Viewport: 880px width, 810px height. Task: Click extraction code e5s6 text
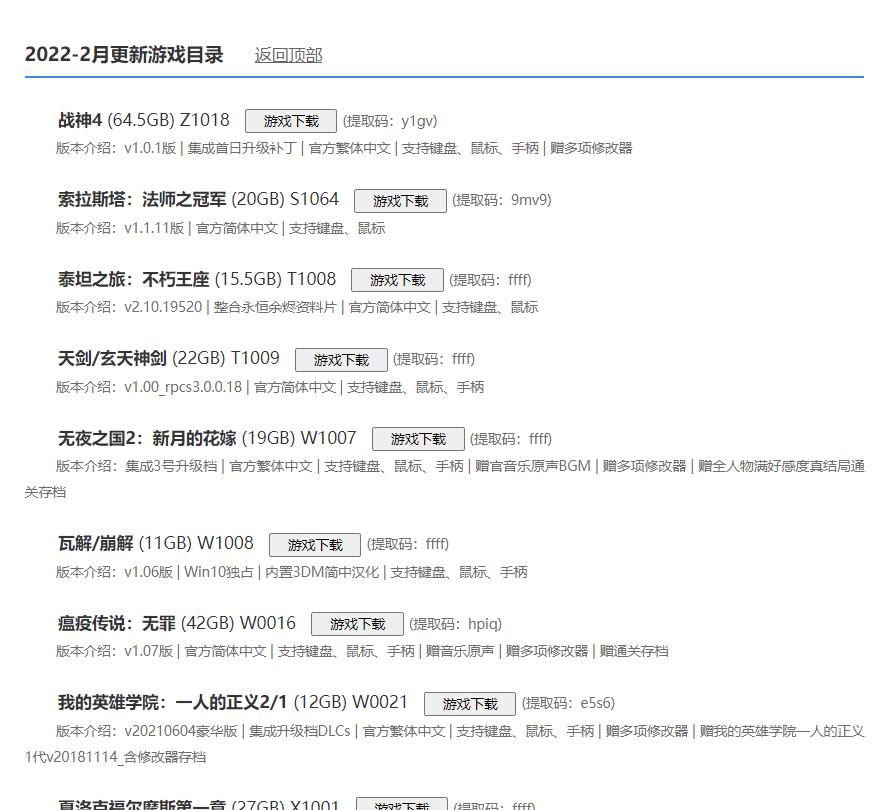597,703
